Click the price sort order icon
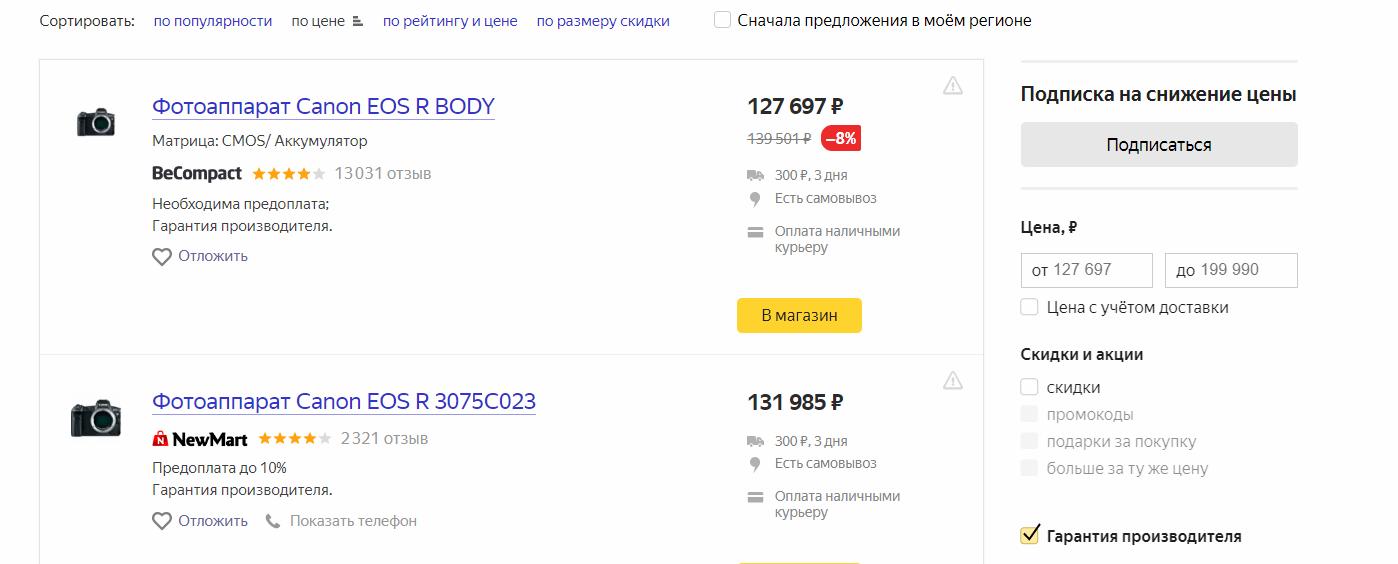Viewport: 1398px width, 564px height. point(358,21)
